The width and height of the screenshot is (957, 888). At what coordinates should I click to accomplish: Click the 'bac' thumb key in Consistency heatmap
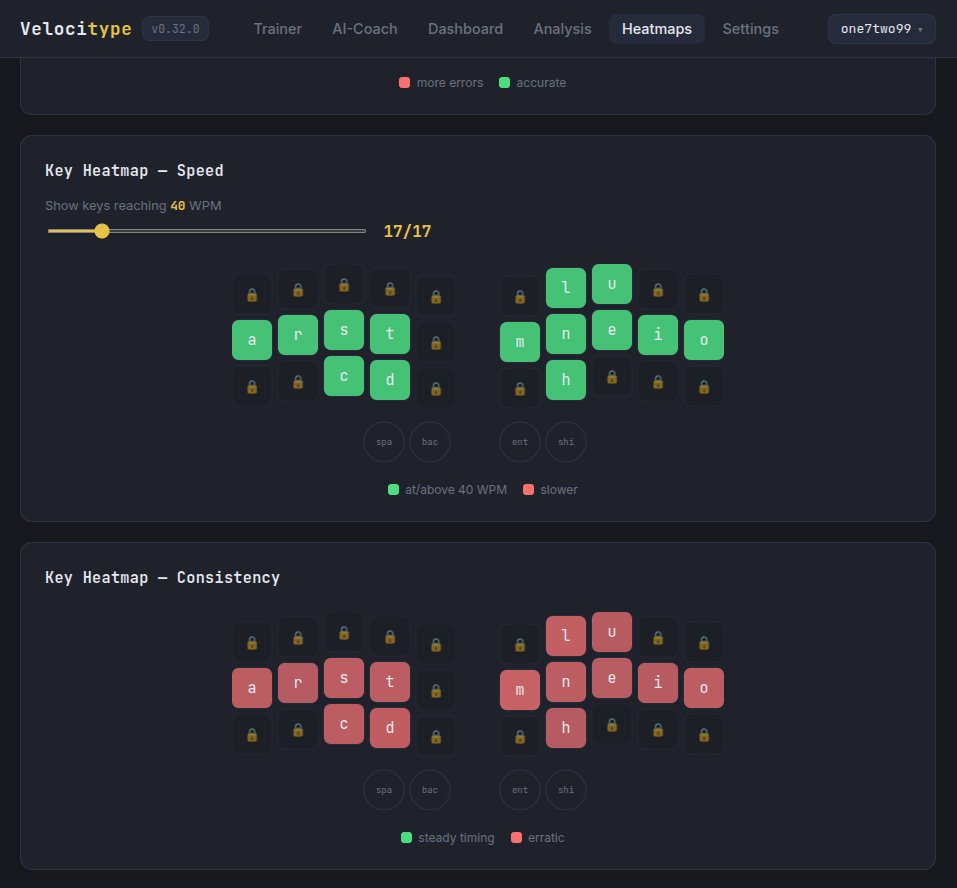pyautogui.click(x=430, y=790)
